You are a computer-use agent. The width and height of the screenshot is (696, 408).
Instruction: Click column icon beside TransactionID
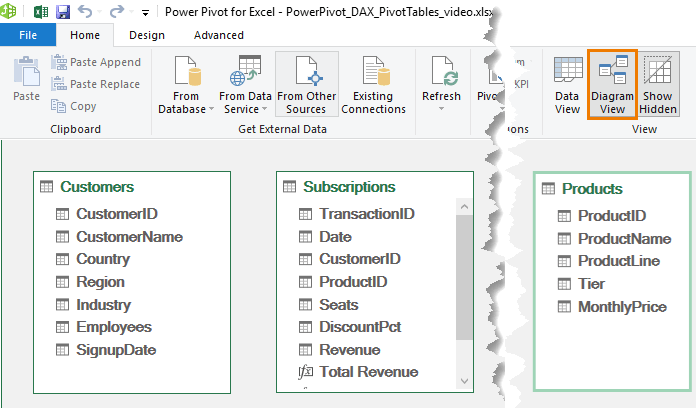point(305,214)
